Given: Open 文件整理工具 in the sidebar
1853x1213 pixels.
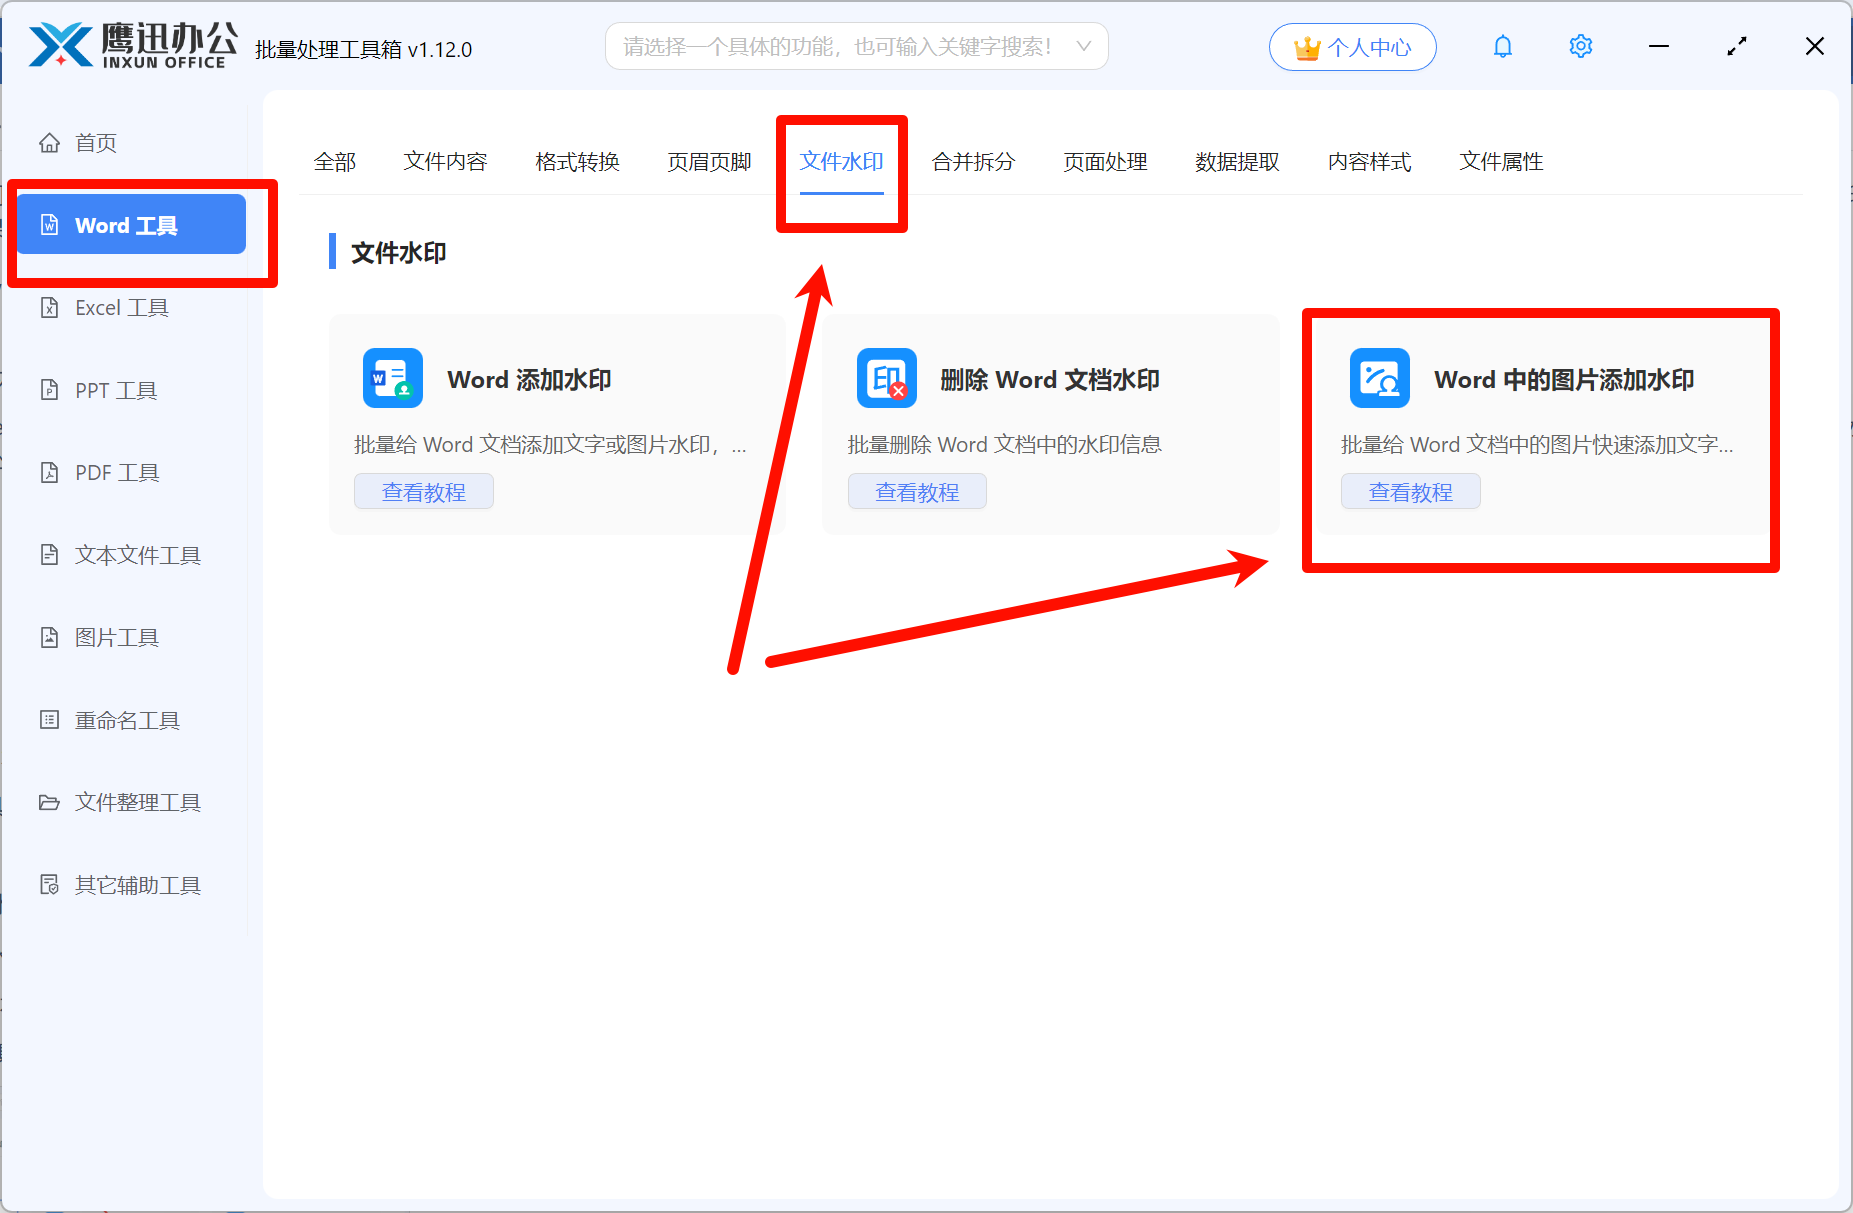Looking at the screenshot, I should click(136, 802).
